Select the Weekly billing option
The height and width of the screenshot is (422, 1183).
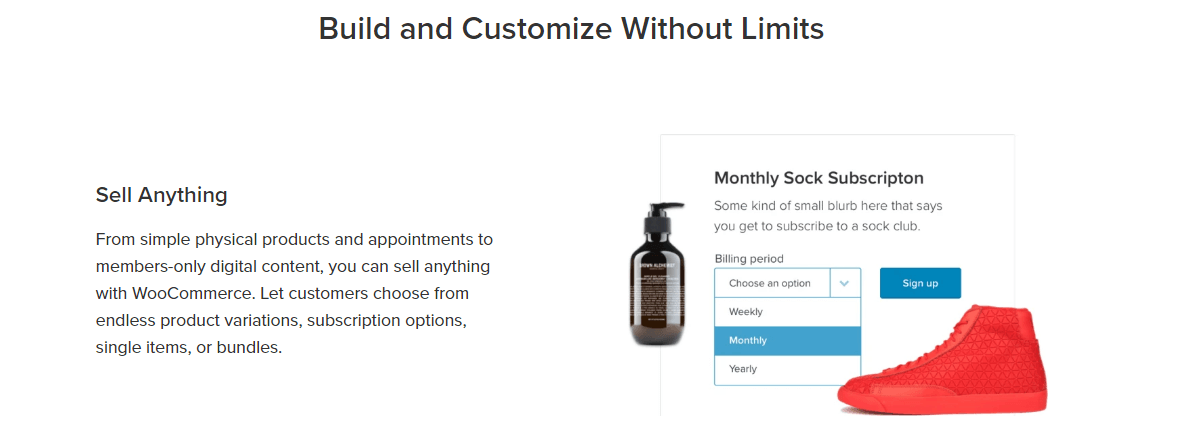pyautogui.click(x=787, y=312)
